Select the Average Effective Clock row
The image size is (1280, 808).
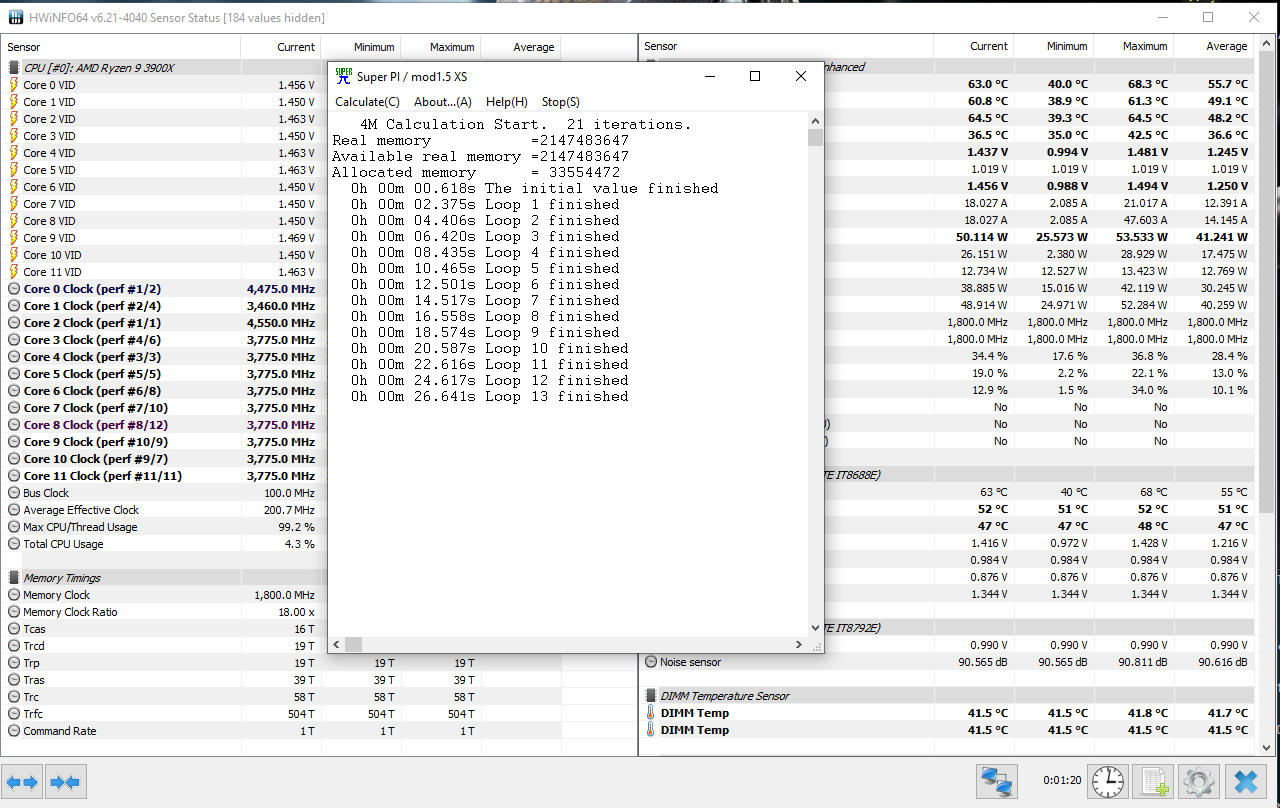pyautogui.click(x=162, y=510)
